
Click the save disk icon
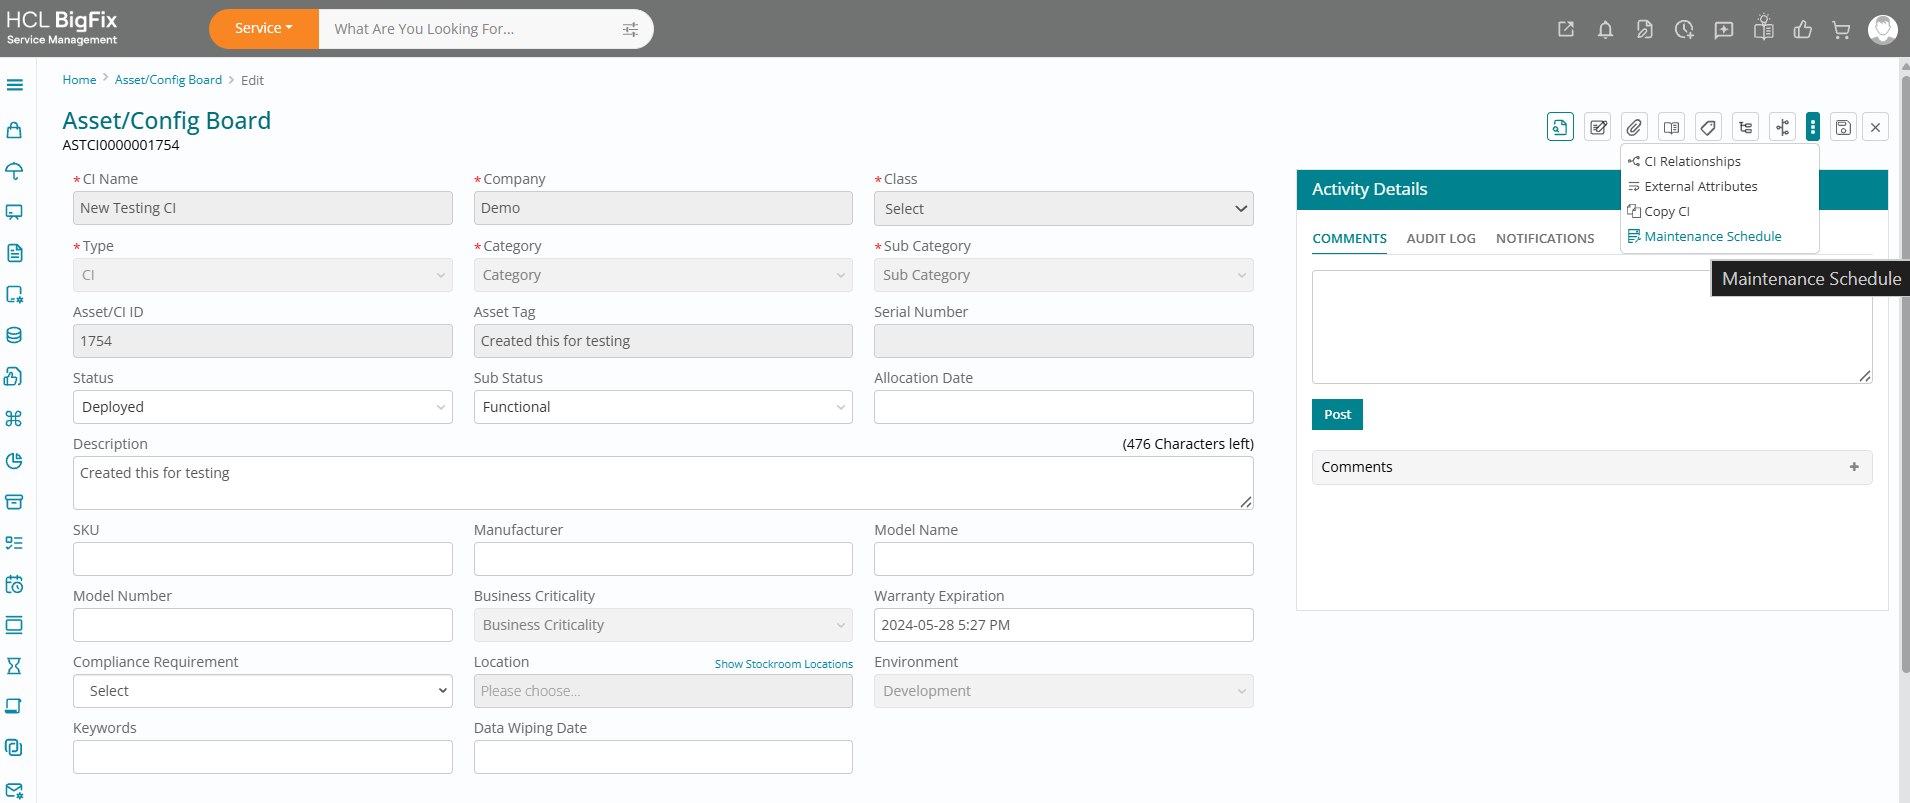click(1843, 127)
